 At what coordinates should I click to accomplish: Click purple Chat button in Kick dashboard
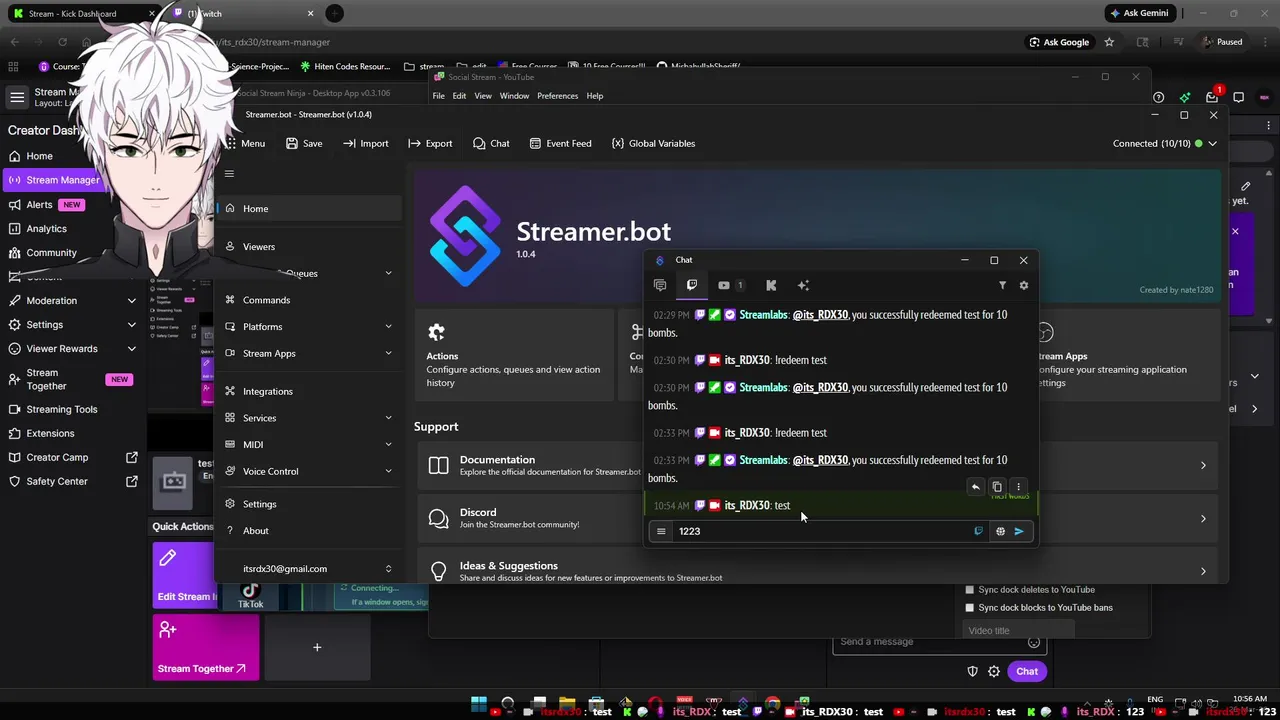(1027, 671)
